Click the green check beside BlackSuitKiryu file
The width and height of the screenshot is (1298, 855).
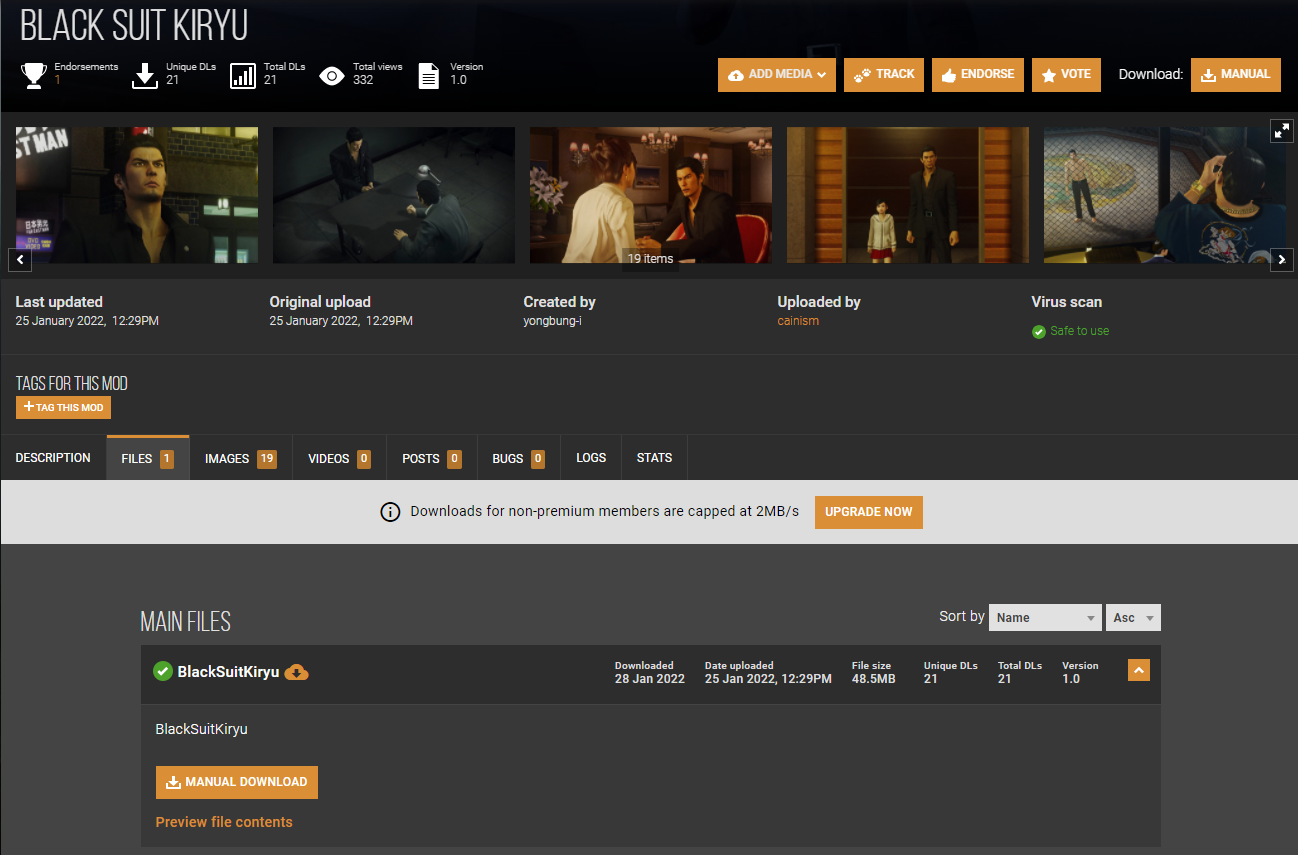[x=163, y=671]
